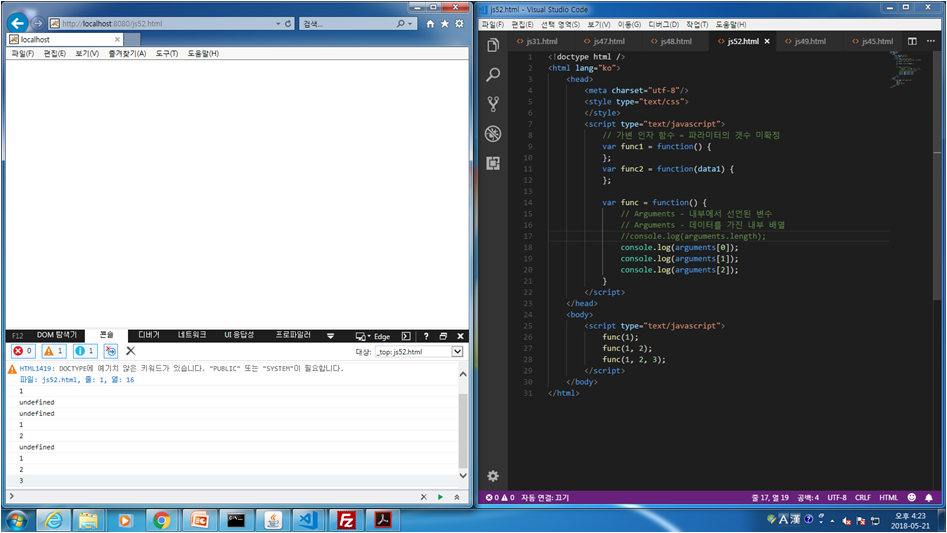The width and height of the screenshot is (947, 533).
Task: Open the F12 developer tools help question mark
Action: point(426,336)
